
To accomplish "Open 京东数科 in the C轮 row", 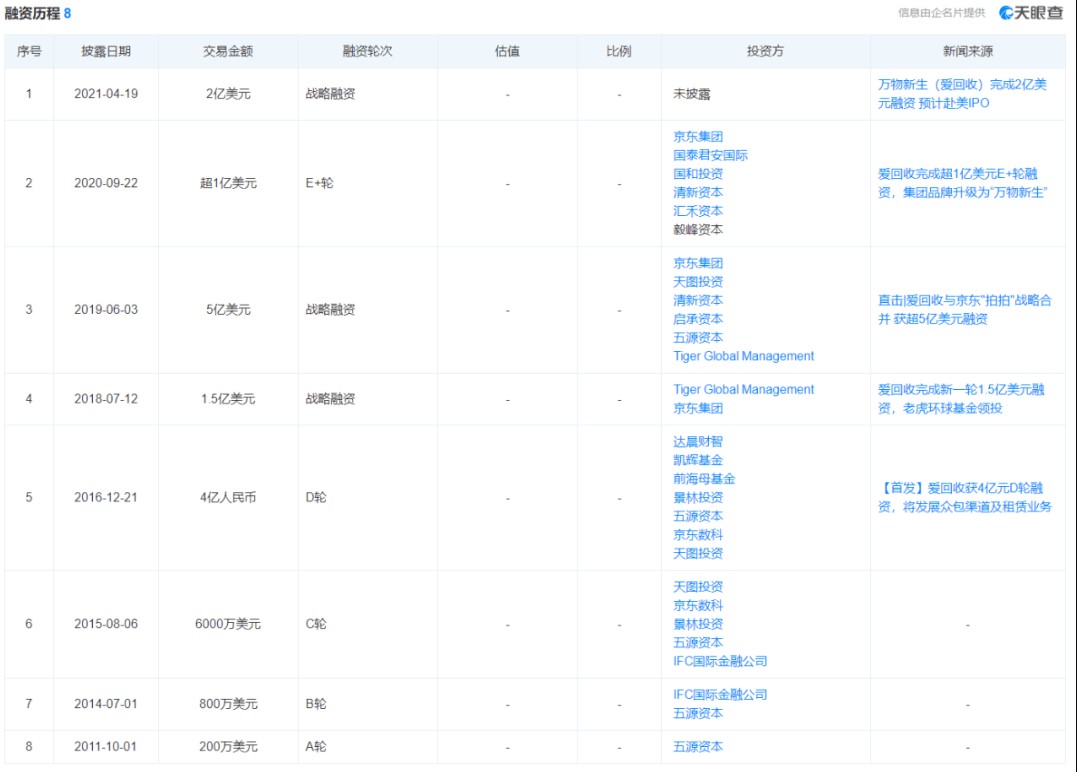I will (698, 605).
